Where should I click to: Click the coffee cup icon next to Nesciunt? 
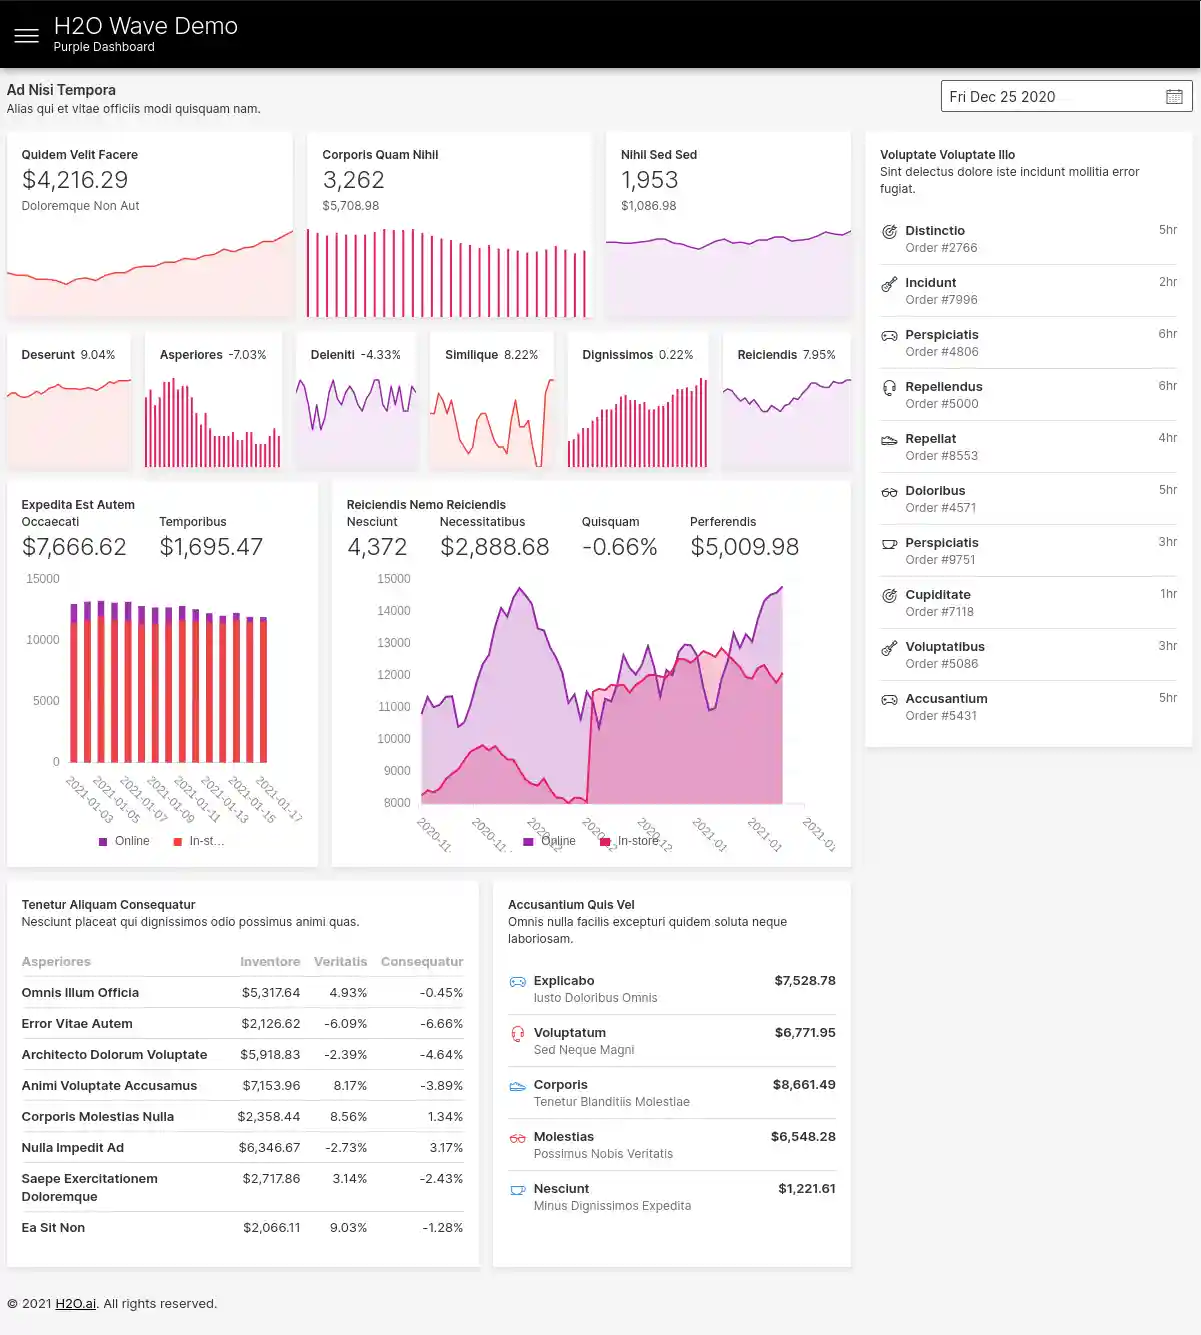point(518,1189)
